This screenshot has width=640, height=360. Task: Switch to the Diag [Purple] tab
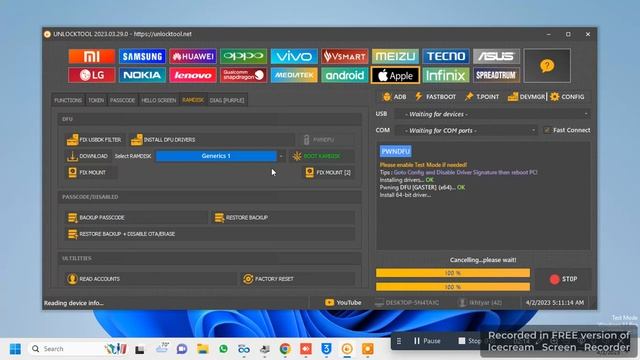[227, 100]
